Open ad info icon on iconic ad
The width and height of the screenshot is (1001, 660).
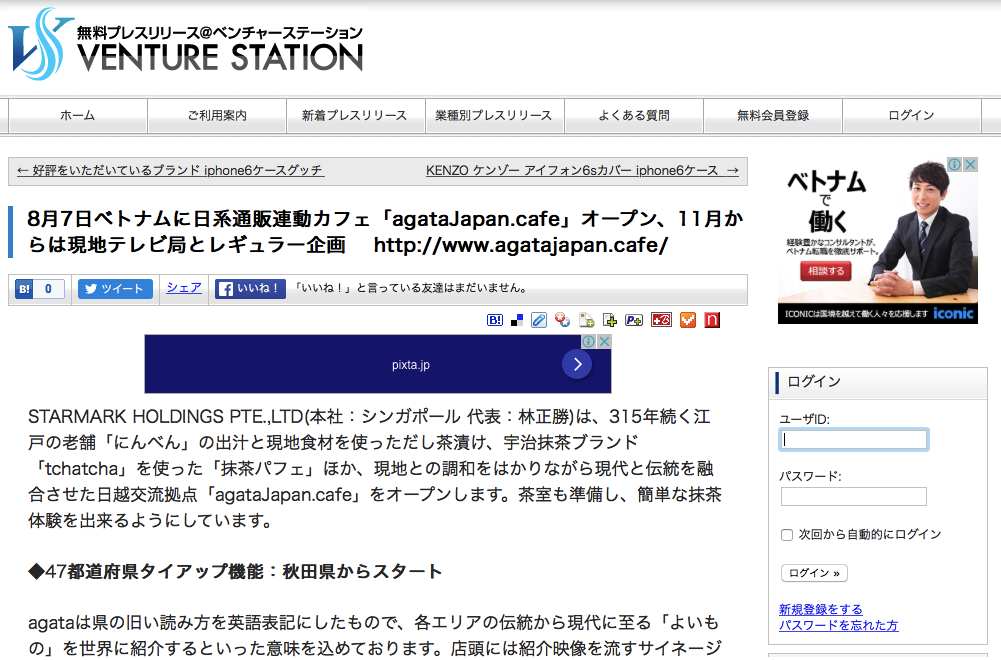pyautogui.click(x=954, y=165)
